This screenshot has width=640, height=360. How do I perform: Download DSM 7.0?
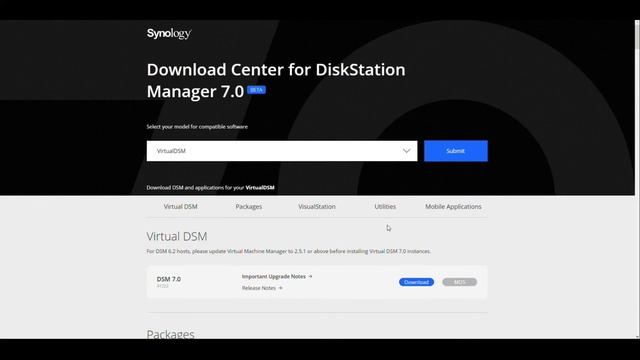(416, 282)
